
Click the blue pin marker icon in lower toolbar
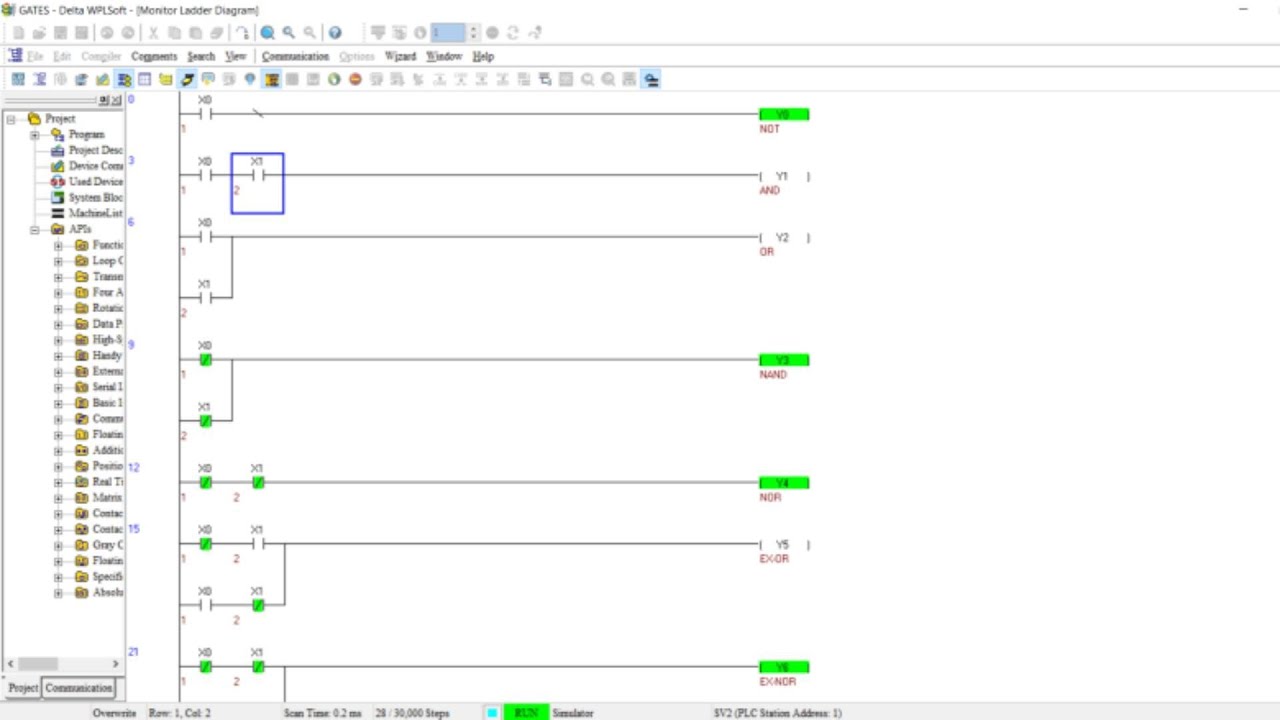pyautogui.click(x=250, y=79)
